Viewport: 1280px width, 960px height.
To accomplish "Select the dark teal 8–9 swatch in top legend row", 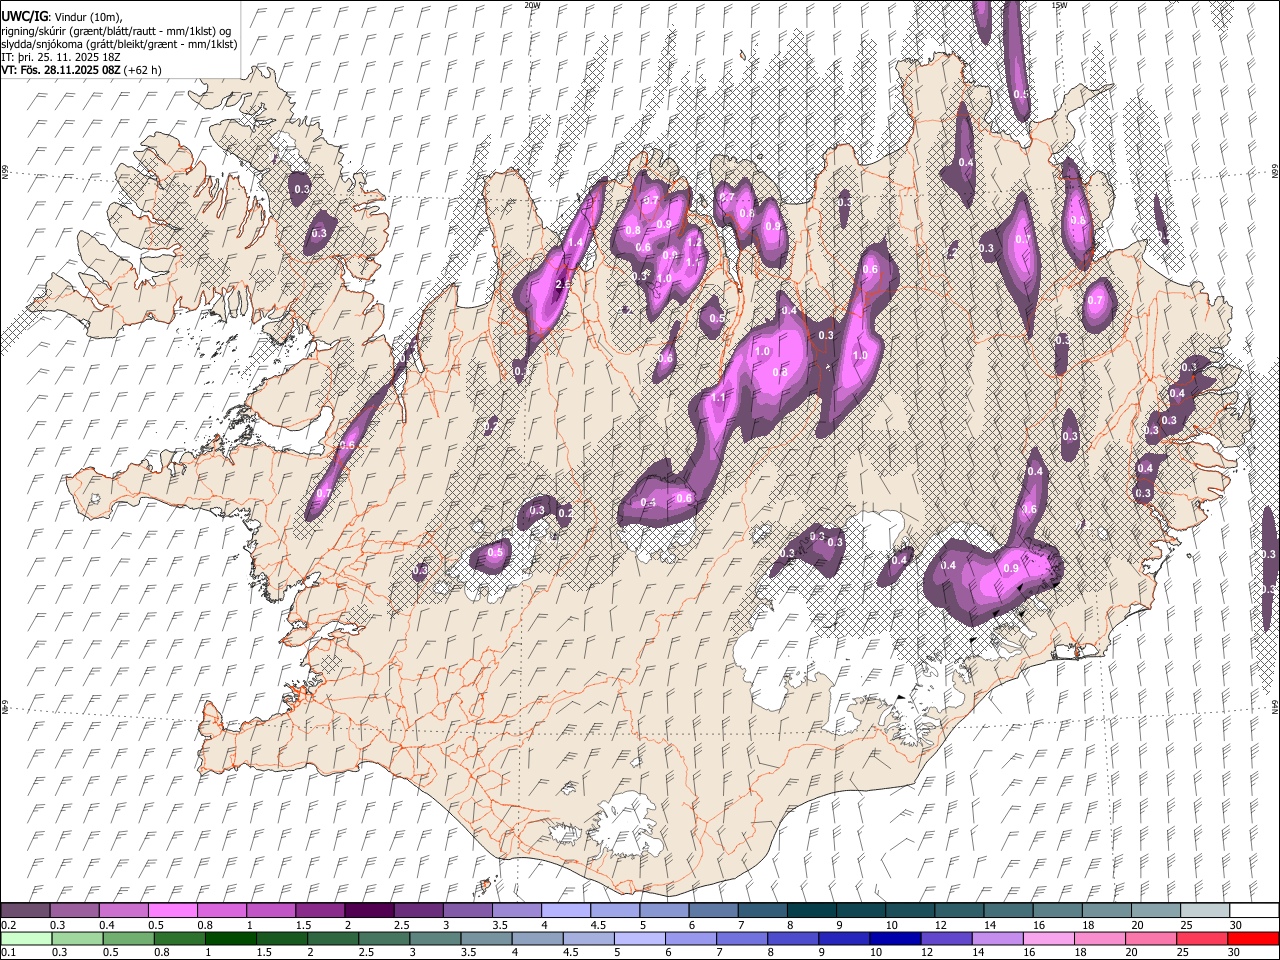I will pyautogui.click(x=811, y=911).
